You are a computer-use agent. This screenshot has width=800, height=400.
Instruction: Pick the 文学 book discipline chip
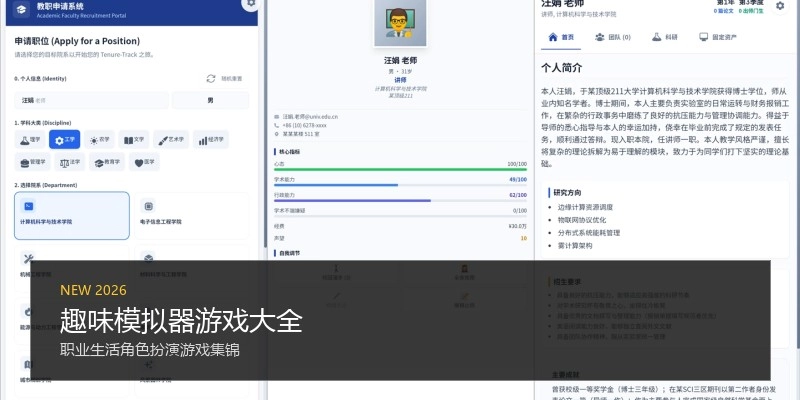(134, 139)
